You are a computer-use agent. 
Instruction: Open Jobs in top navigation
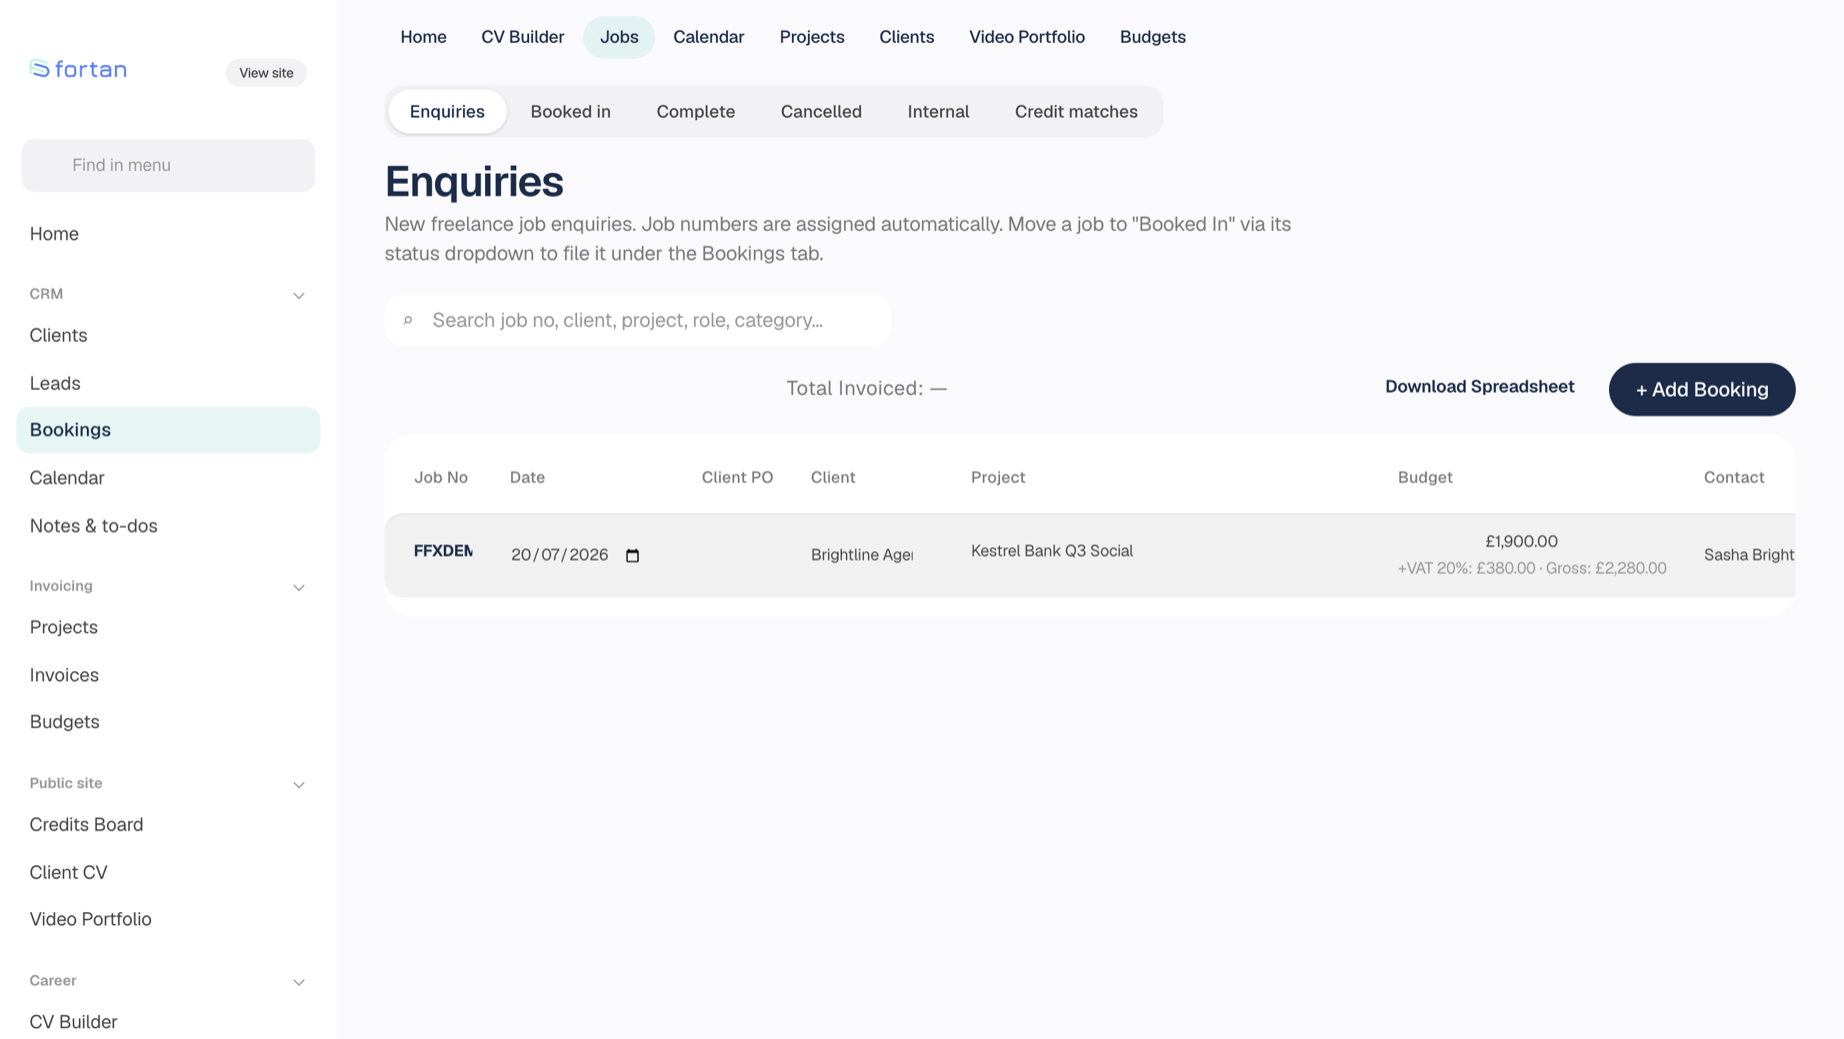[619, 37]
